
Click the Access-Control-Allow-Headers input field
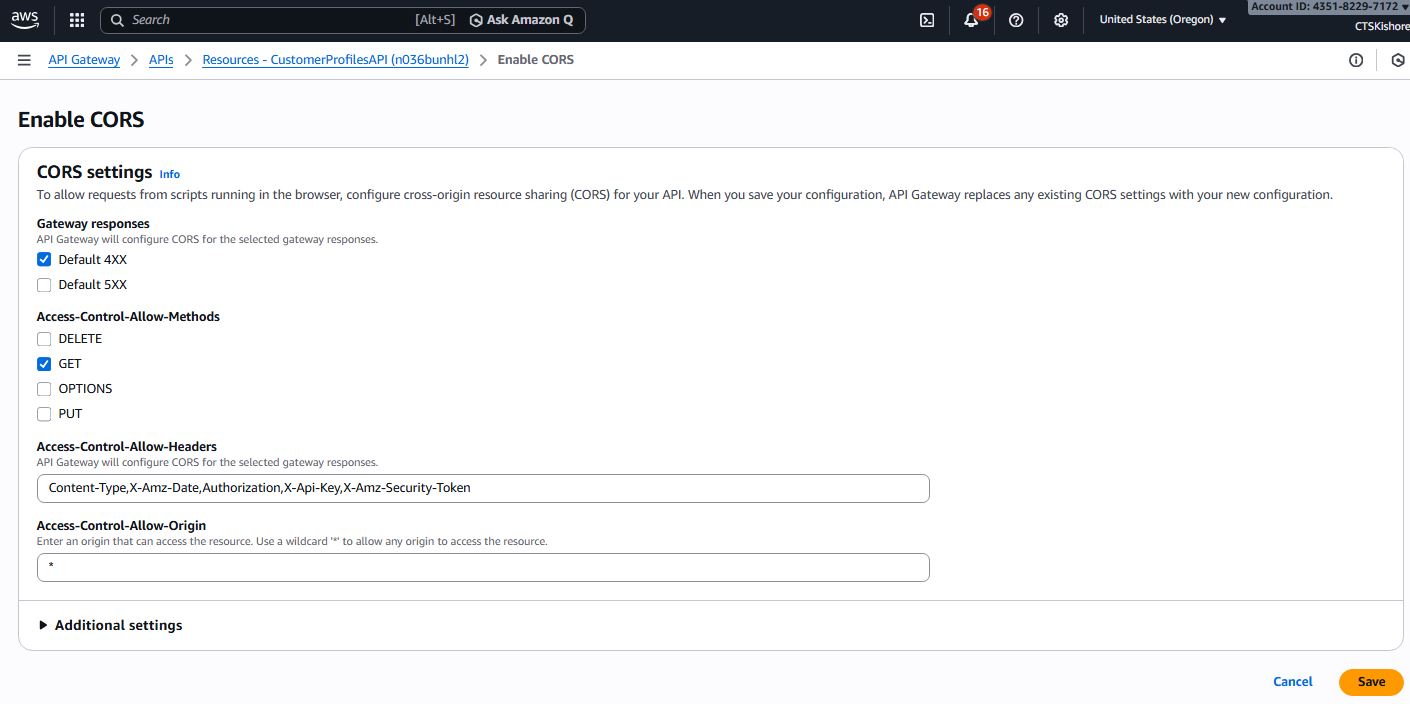coord(483,488)
